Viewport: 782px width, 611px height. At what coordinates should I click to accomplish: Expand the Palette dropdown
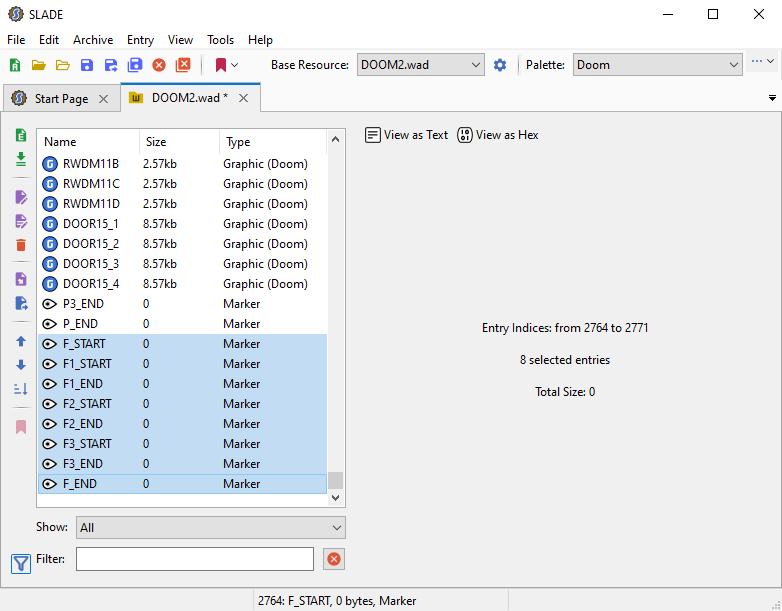pyautogui.click(x=656, y=65)
